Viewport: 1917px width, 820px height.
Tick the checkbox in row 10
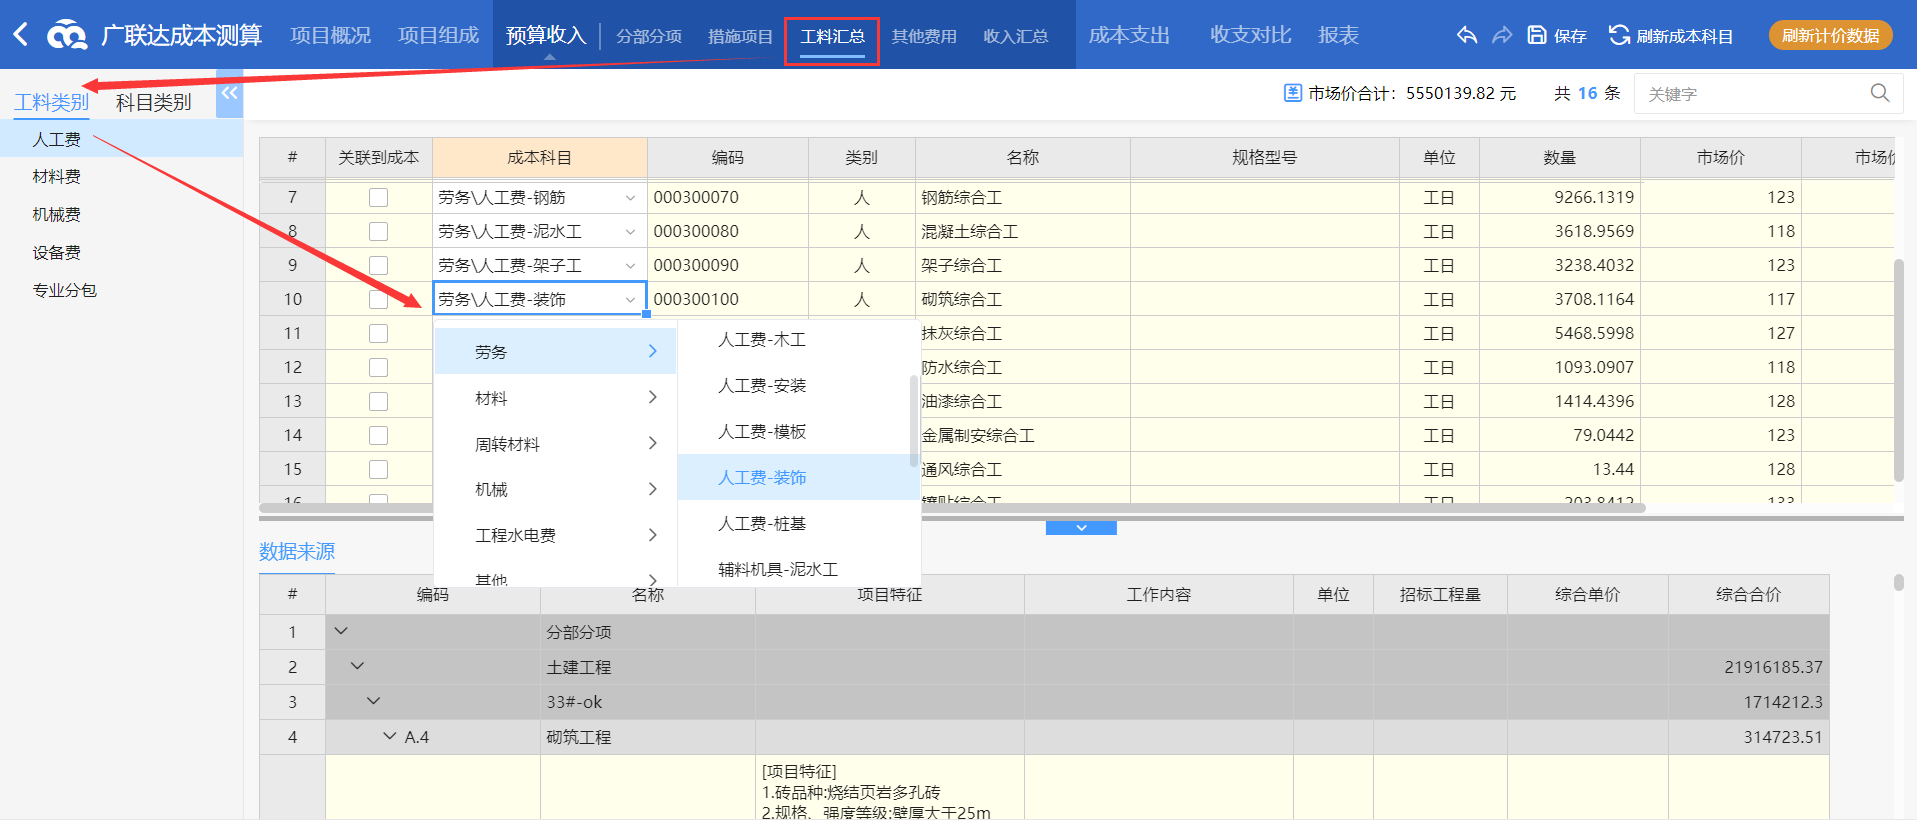[x=378, y=299]
